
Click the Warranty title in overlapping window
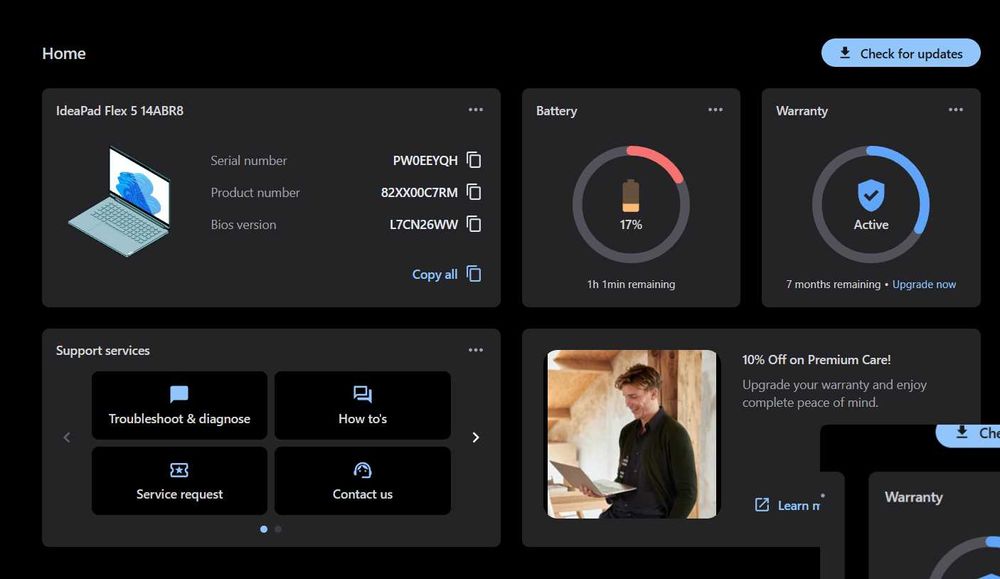click(913, 497)
